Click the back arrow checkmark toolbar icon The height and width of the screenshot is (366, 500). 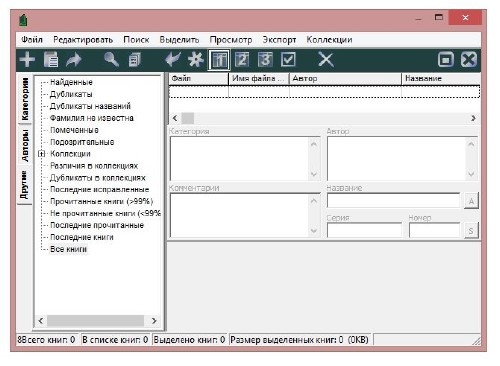[173, 60]
